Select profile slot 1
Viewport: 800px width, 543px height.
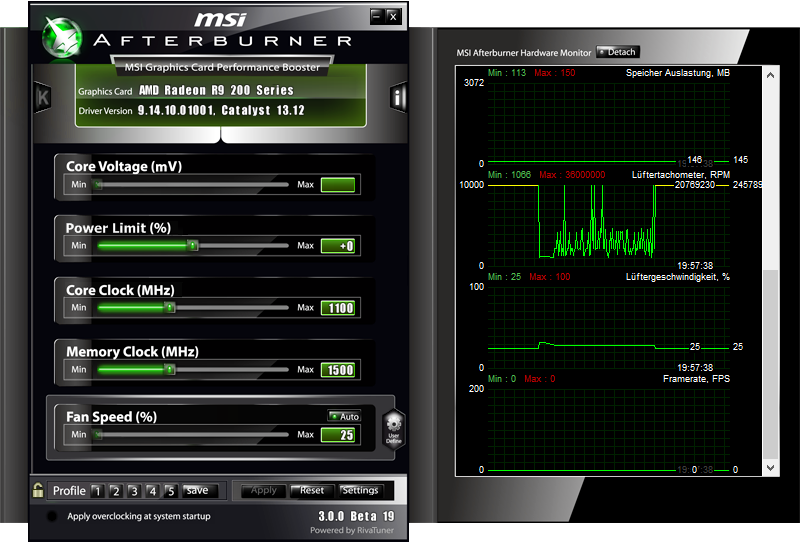coord(97,491)
